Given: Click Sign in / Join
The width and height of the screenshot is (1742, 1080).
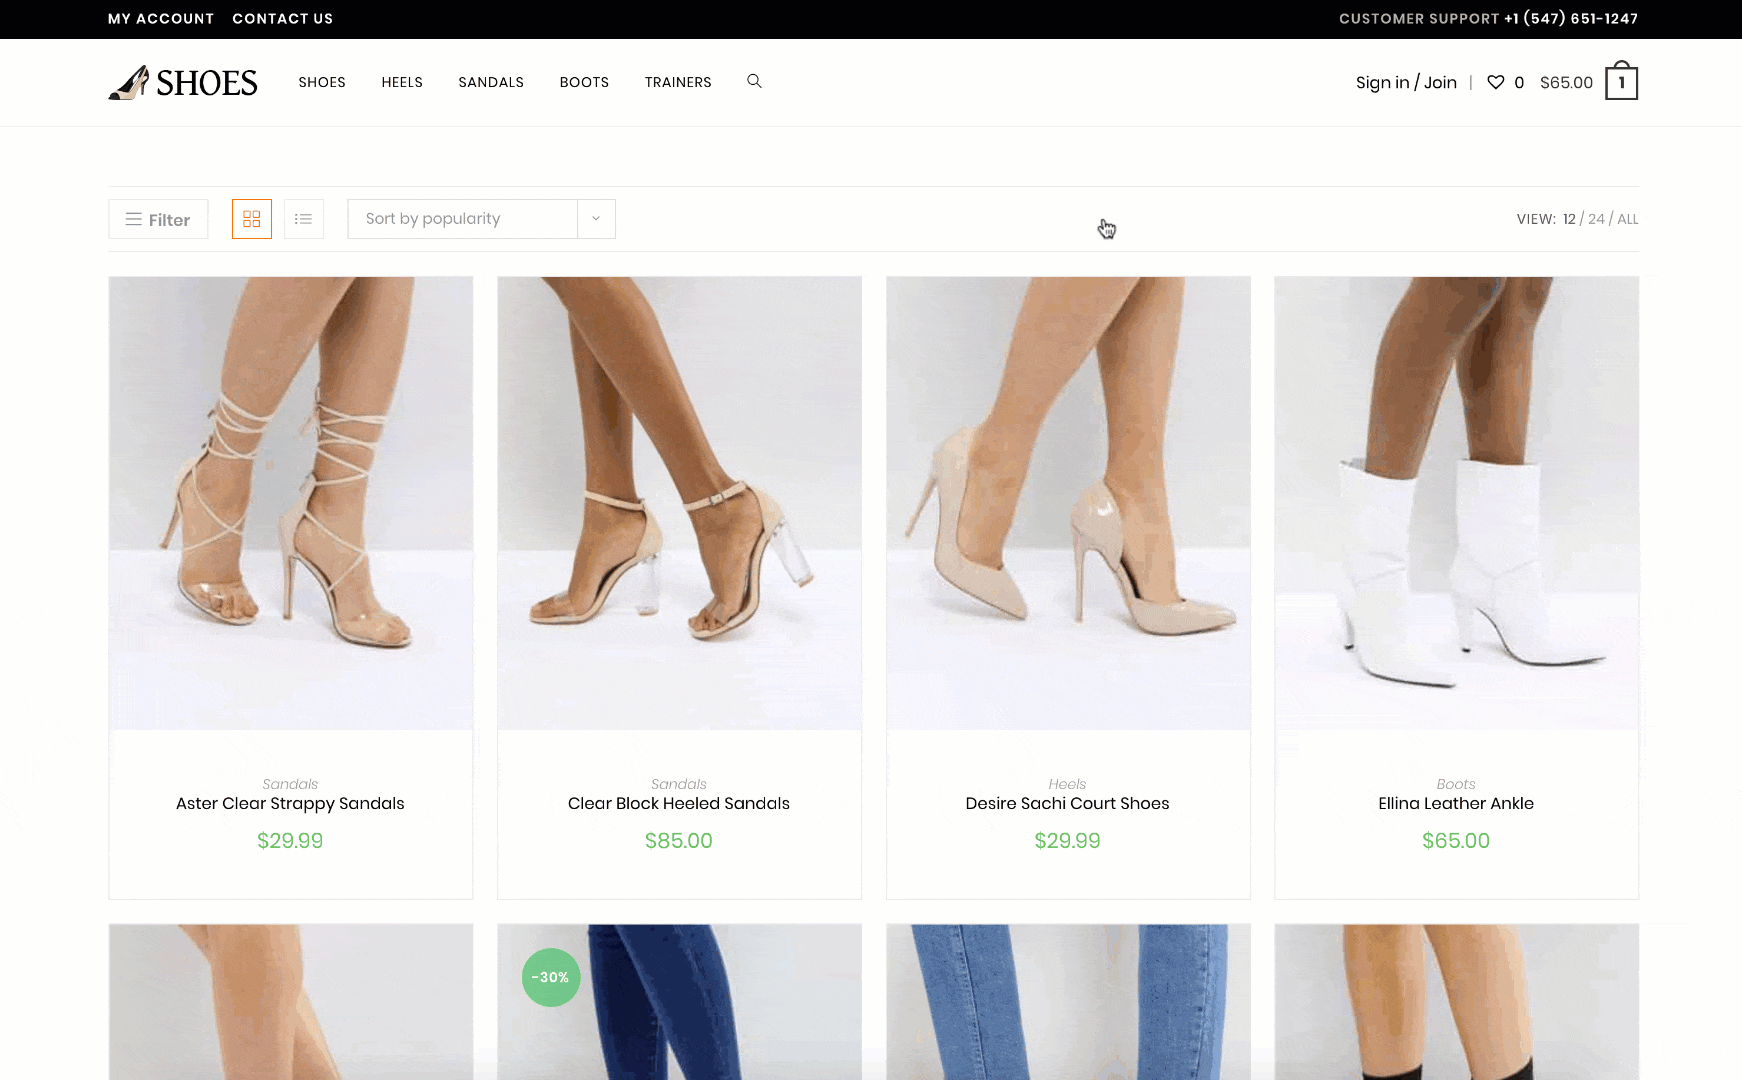Looking at the screenshot, I should pyautogui.click(x=1406, y=82).
